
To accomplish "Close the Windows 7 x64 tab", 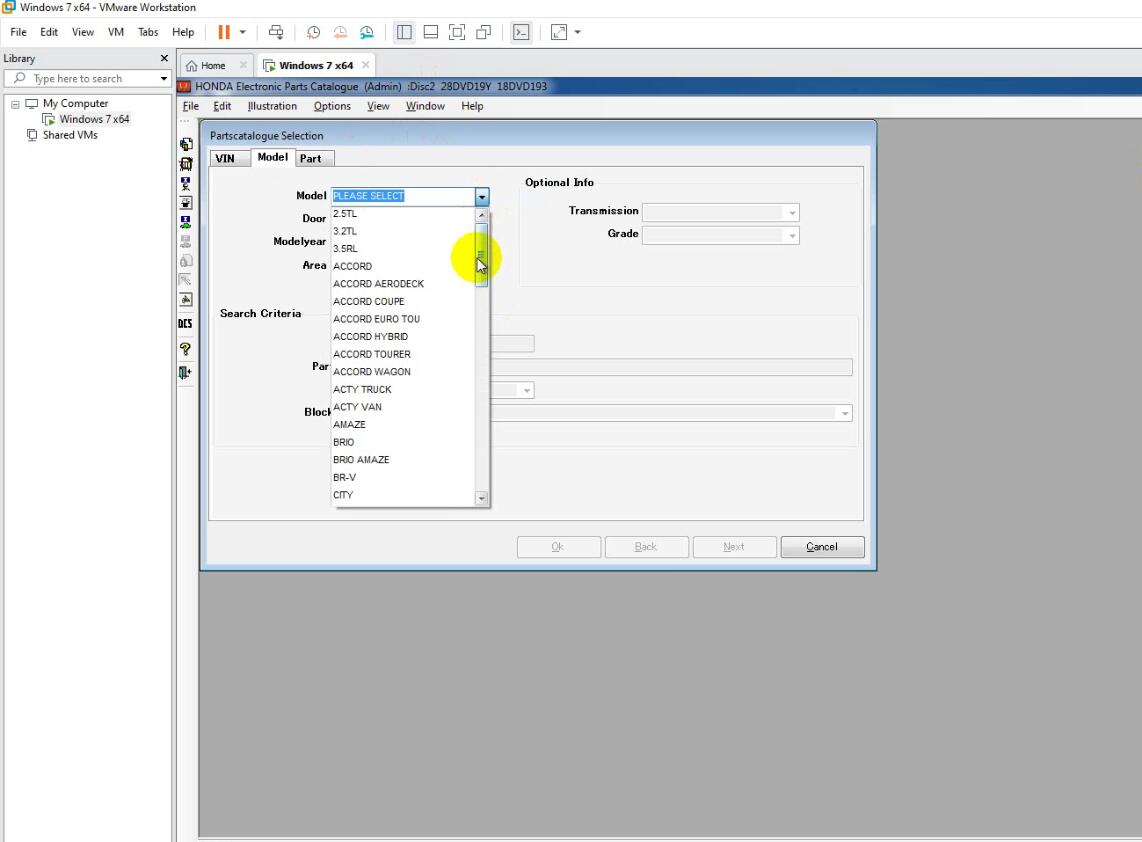I will click(x=366, y=65).
